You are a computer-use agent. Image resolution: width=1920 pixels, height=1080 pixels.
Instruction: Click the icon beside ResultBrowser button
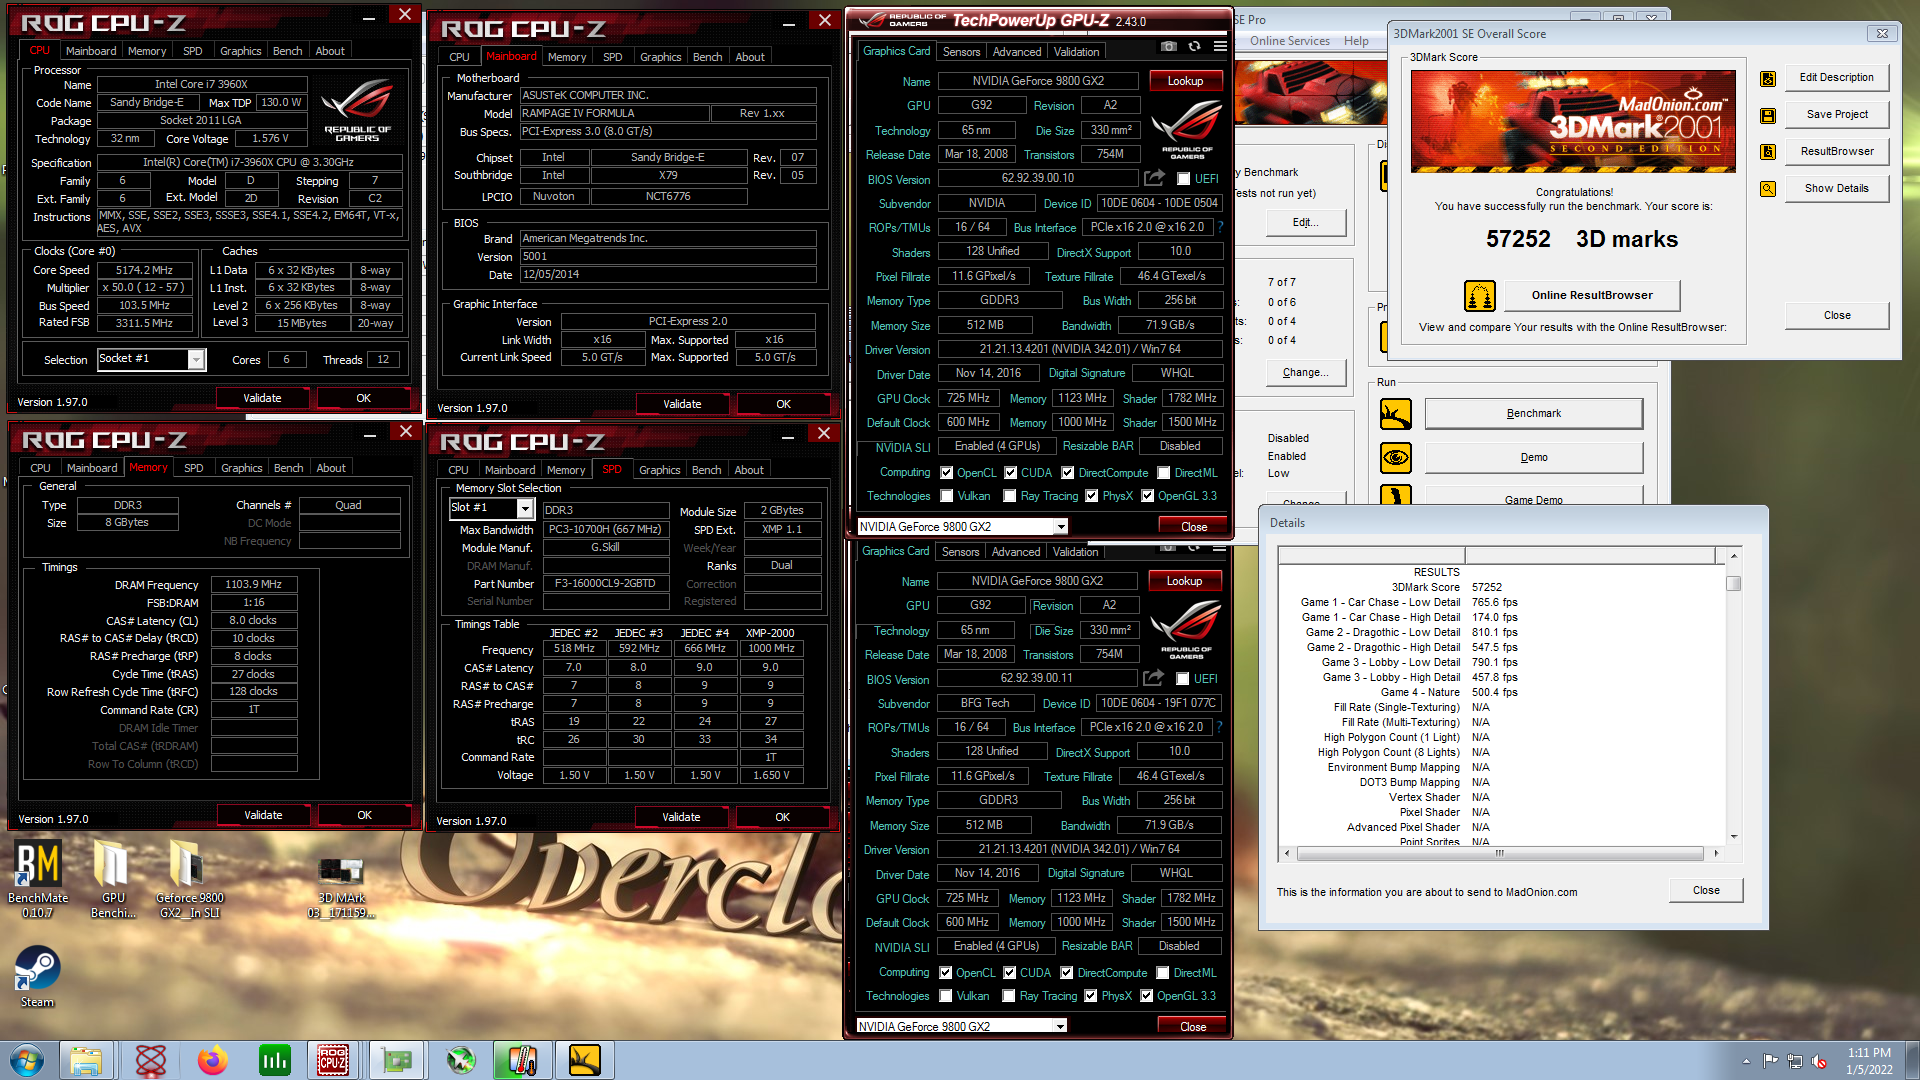pyautogui.click(x=1768, y=152)
